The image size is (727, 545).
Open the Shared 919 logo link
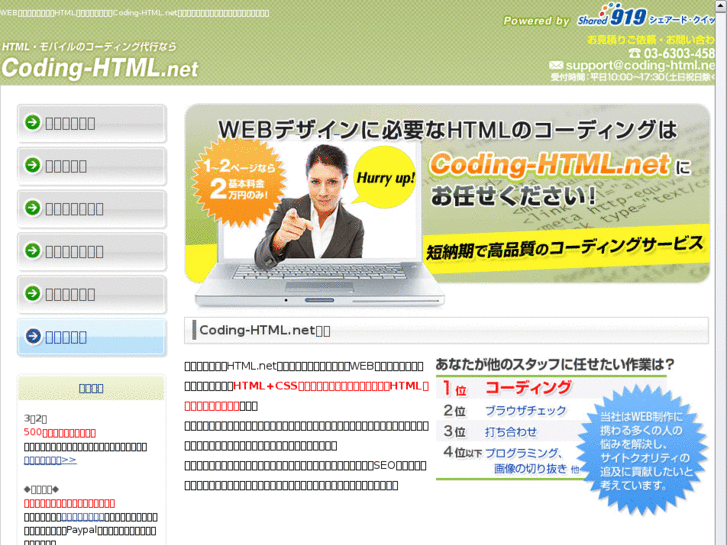tap(646, 16)
